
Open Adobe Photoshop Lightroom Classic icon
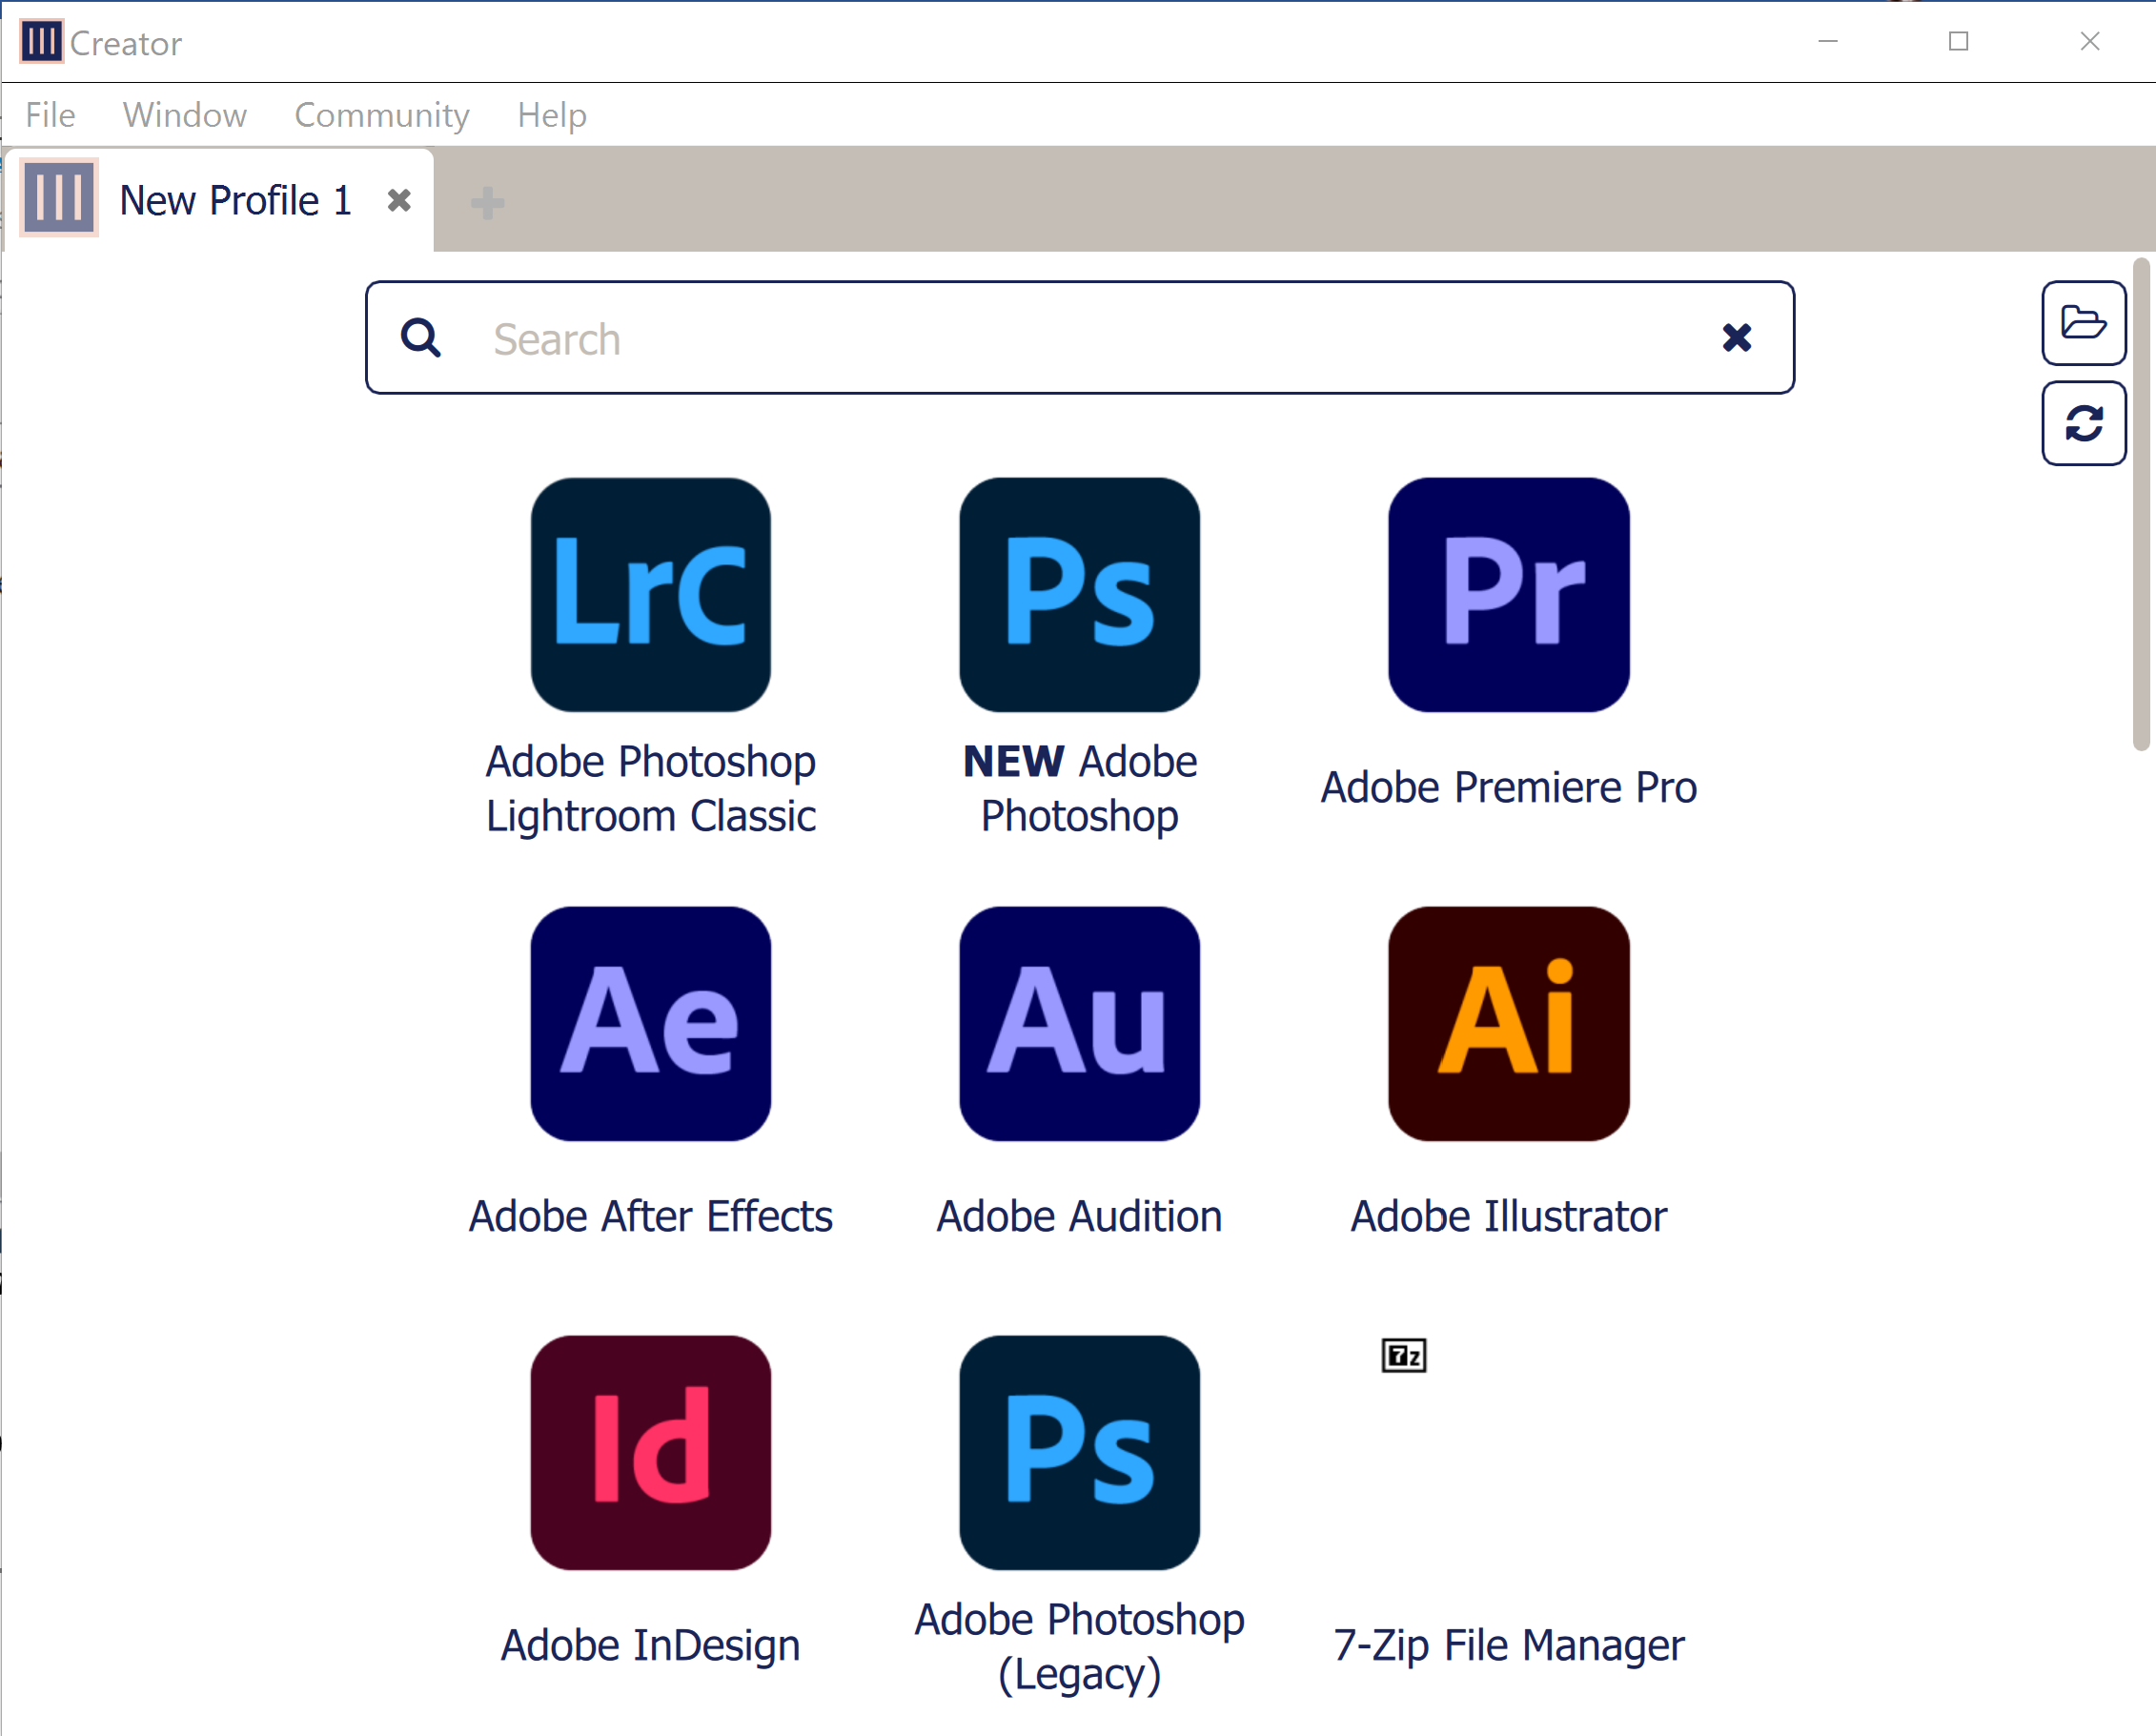650,594
